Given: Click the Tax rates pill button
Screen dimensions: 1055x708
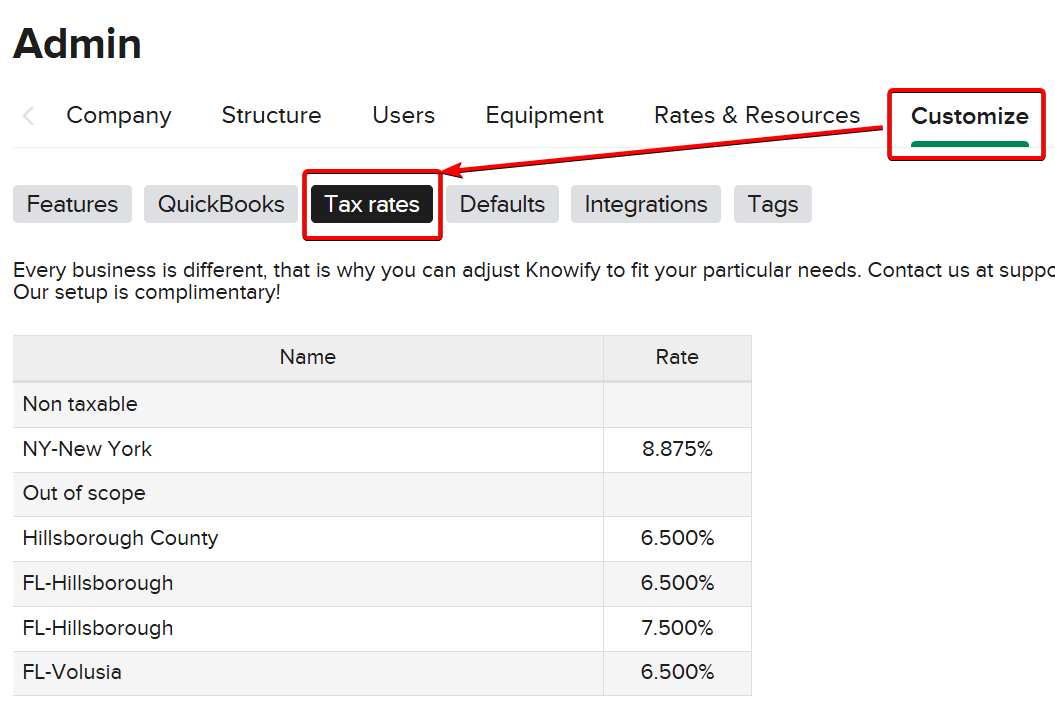Looking at the screenshot, I should [372, 204].
